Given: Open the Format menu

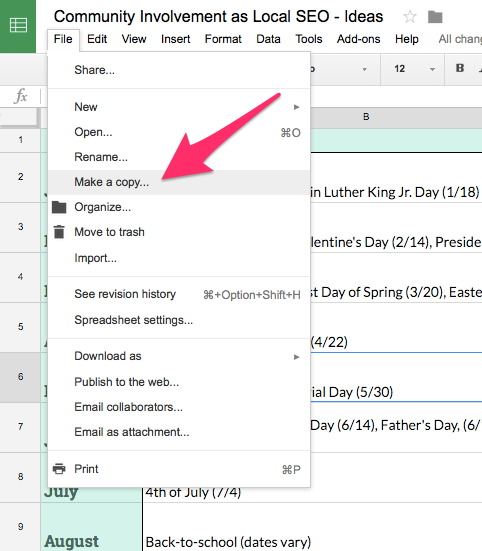Looking at the screenshot, I should 223,39.
